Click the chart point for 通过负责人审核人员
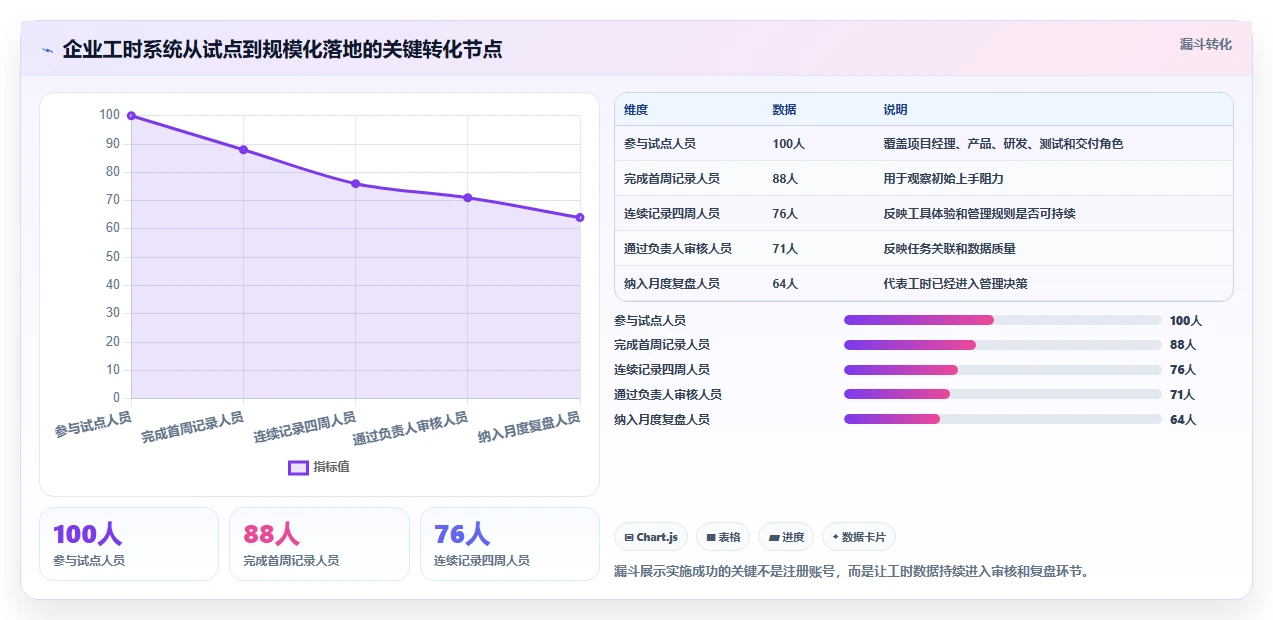1273x620 pixels. tap(468, 198)
